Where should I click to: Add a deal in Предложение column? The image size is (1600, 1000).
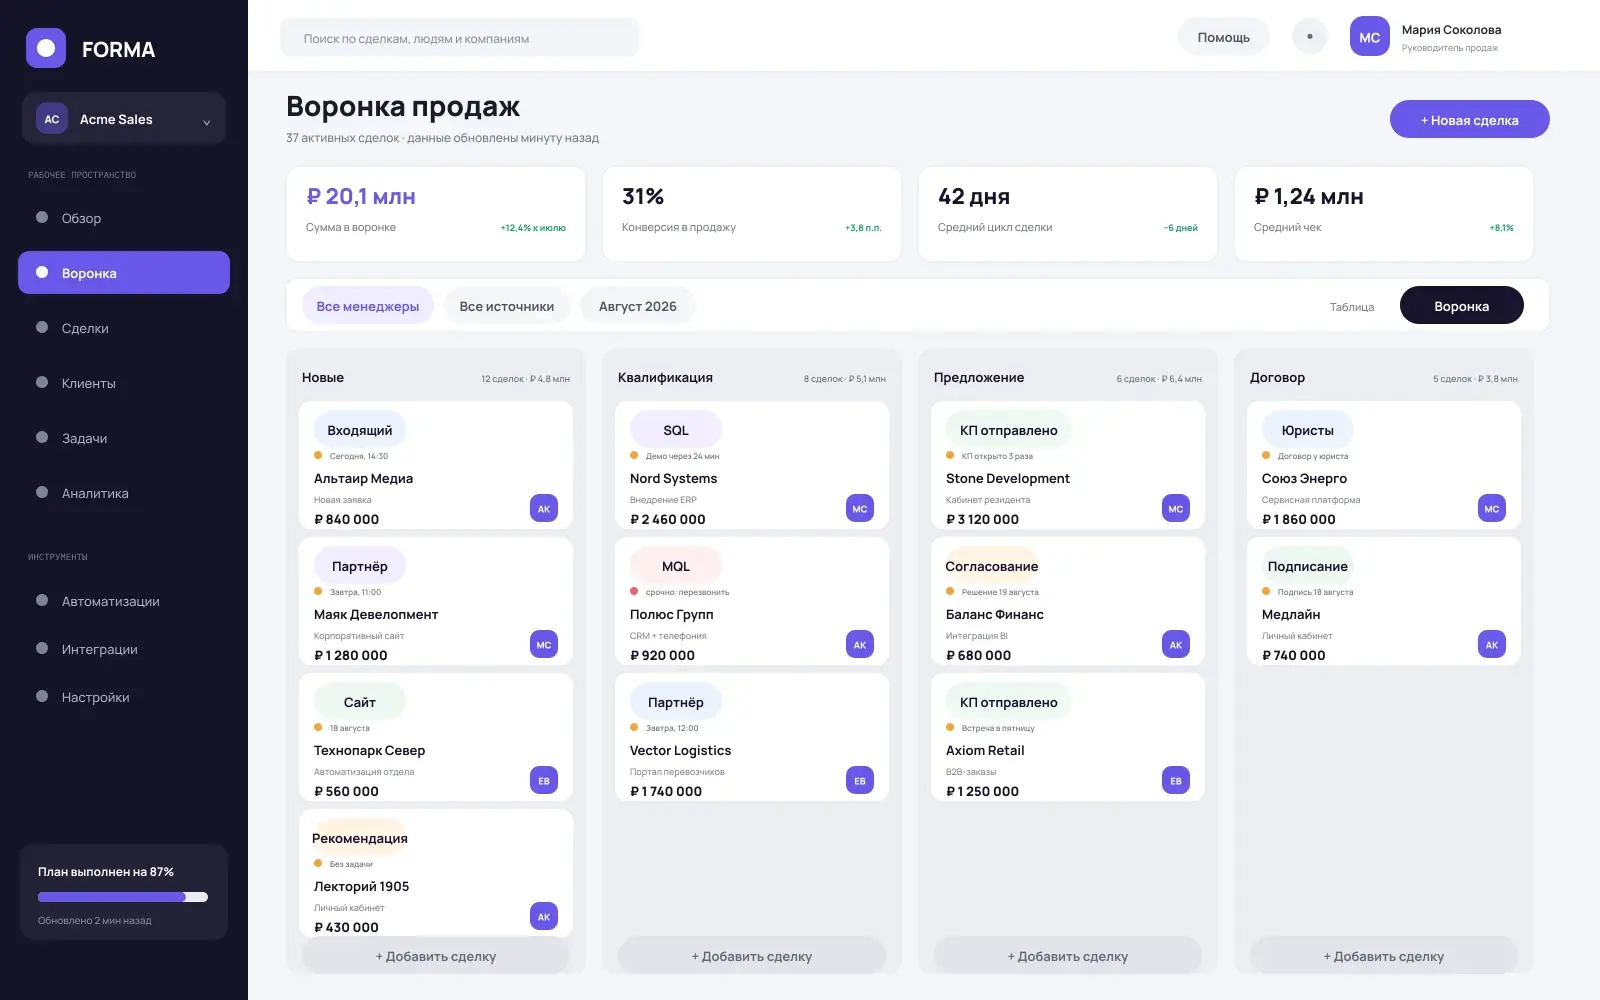point(1068,956)
